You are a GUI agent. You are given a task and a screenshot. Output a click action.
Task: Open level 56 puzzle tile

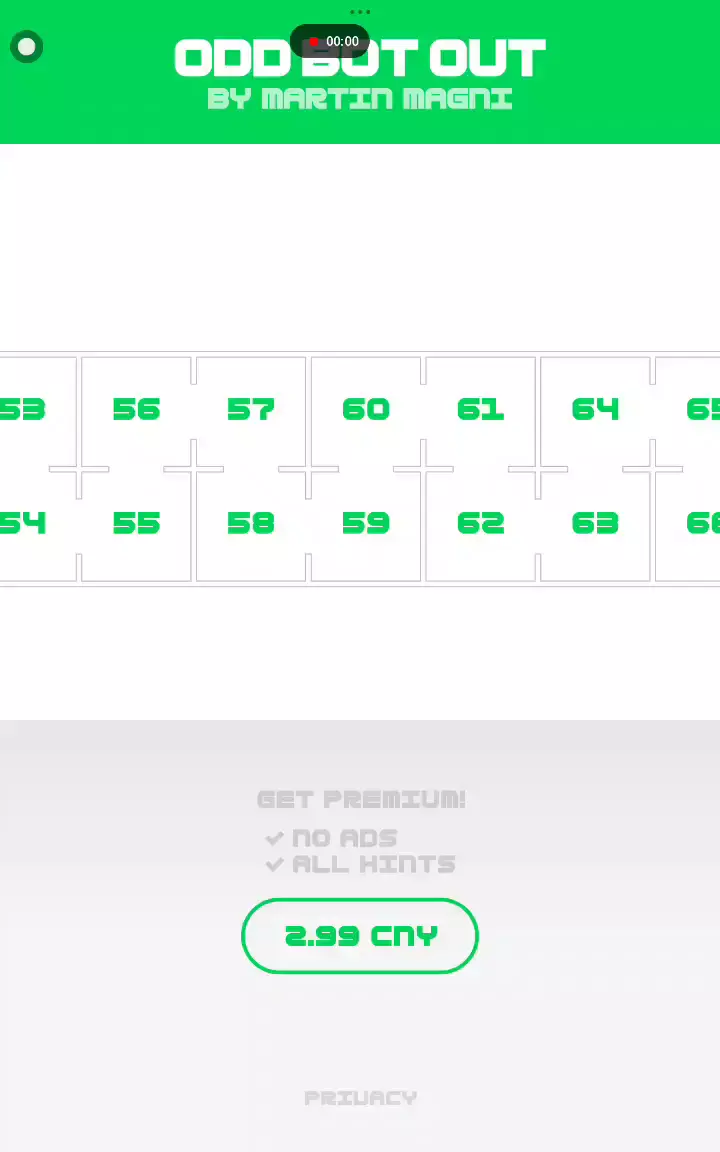tap(136, 409)
